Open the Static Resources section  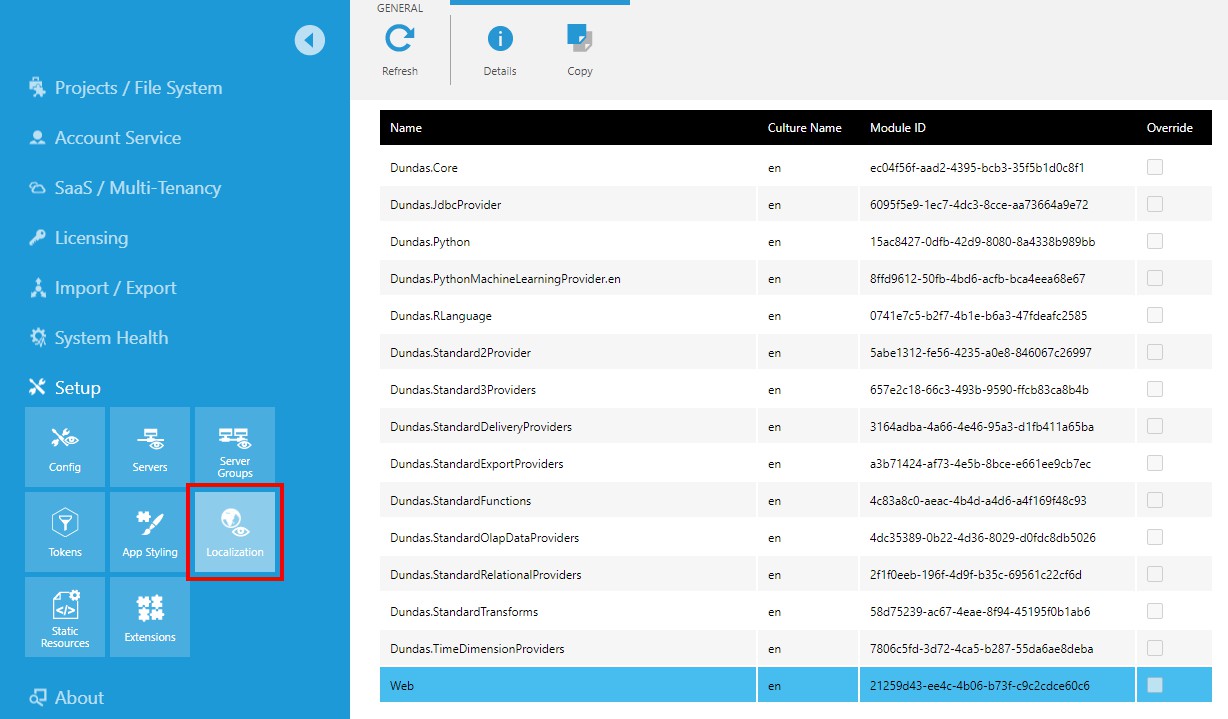pos(64,616)
